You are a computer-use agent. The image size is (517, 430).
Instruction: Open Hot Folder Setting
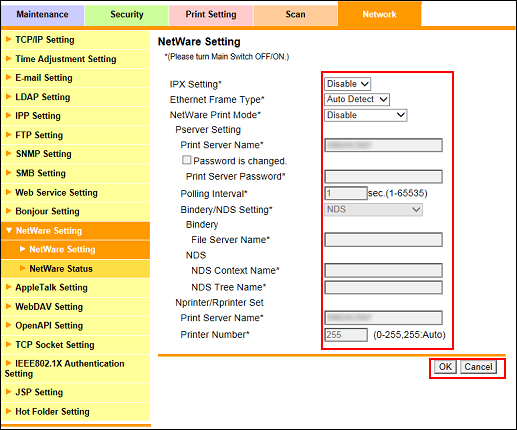click(75, 412)
